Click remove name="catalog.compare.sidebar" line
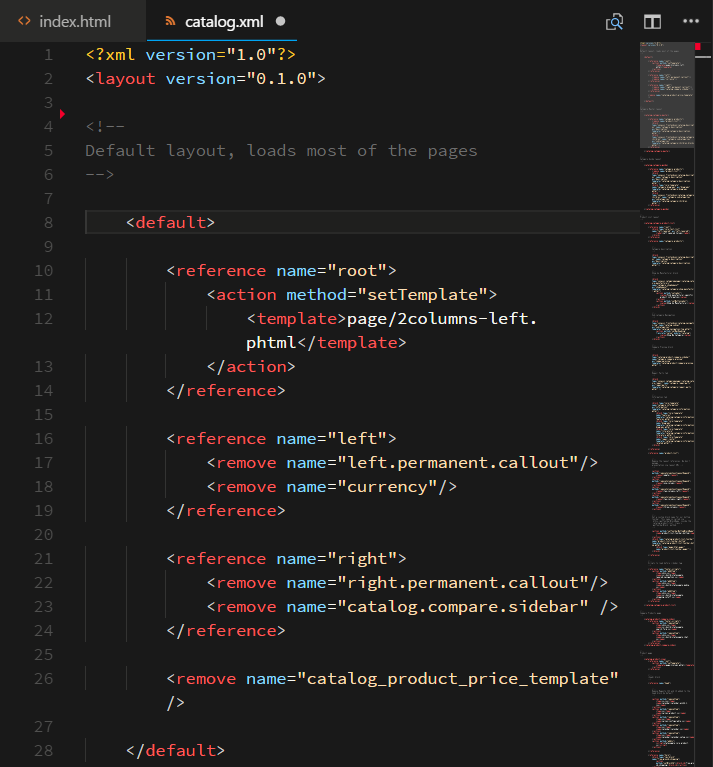The height and width of the screenshot is (767, 713). point(412,607)
